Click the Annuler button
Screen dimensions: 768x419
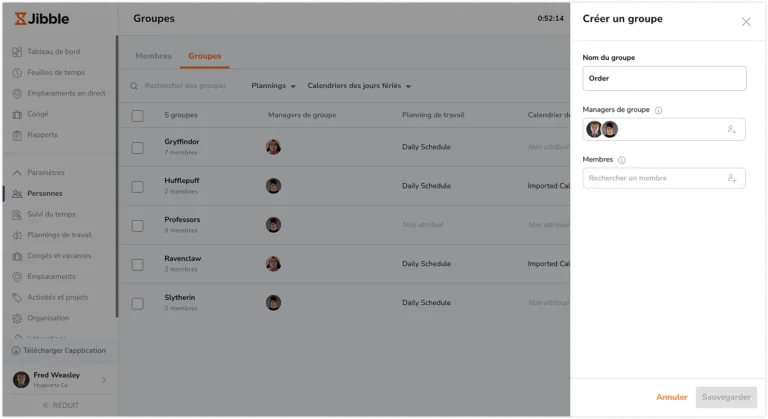pyautogui.click(x=672, y=397)
